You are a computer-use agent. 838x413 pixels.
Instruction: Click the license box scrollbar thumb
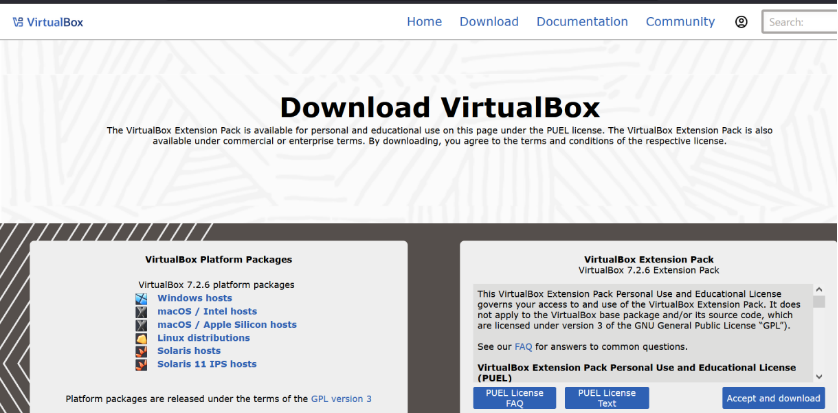819,302
